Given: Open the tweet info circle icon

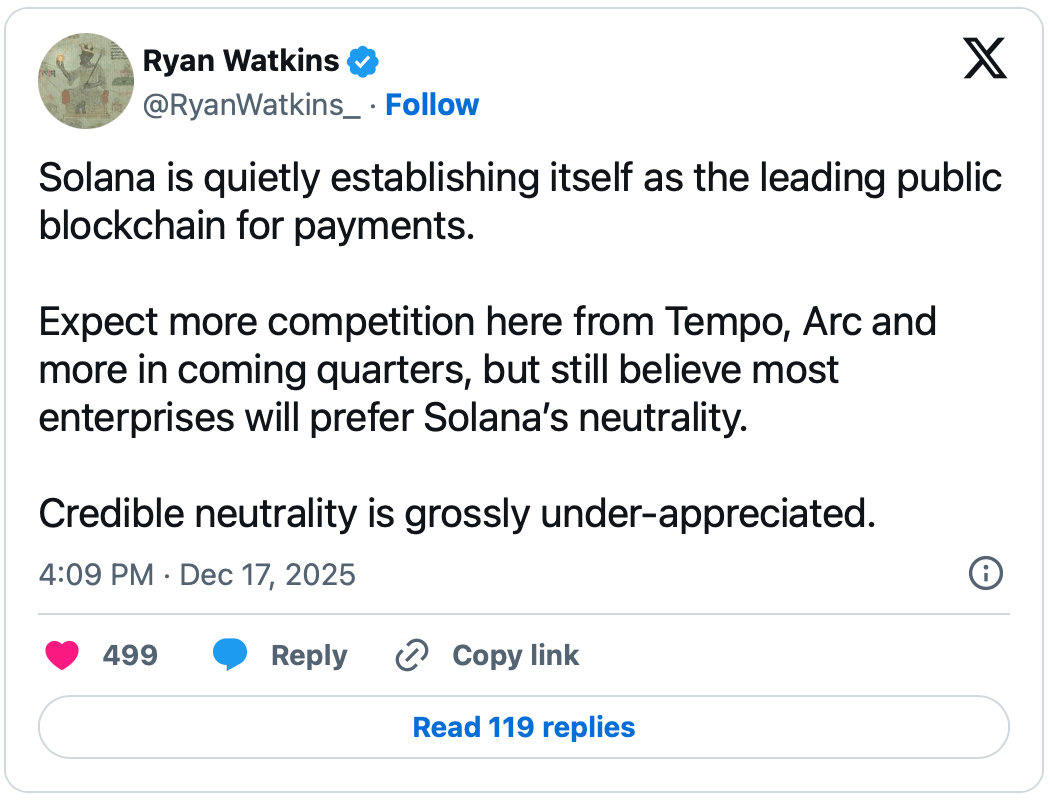Looking at the screenshot, I should pos(986,573).
